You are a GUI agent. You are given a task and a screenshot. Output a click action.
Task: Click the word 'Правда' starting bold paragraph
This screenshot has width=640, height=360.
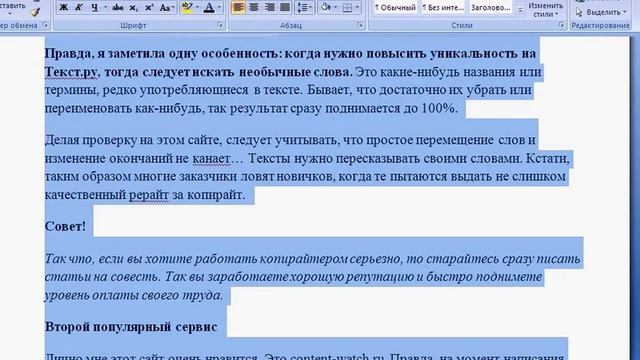pyautogui.click(x=67, y=54)
